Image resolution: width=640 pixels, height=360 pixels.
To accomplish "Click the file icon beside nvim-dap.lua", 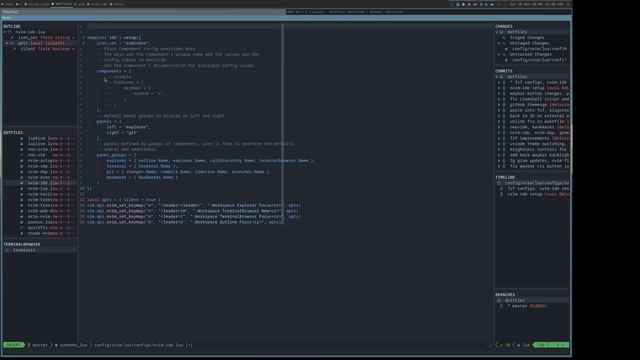I will [22, 172].
